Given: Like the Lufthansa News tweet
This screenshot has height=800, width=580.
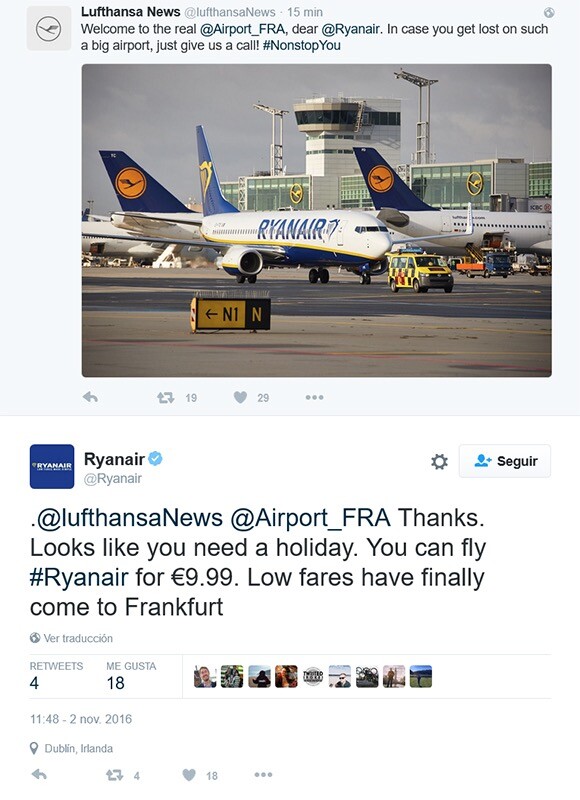Looking at the screenshot, I should [240, 397].
